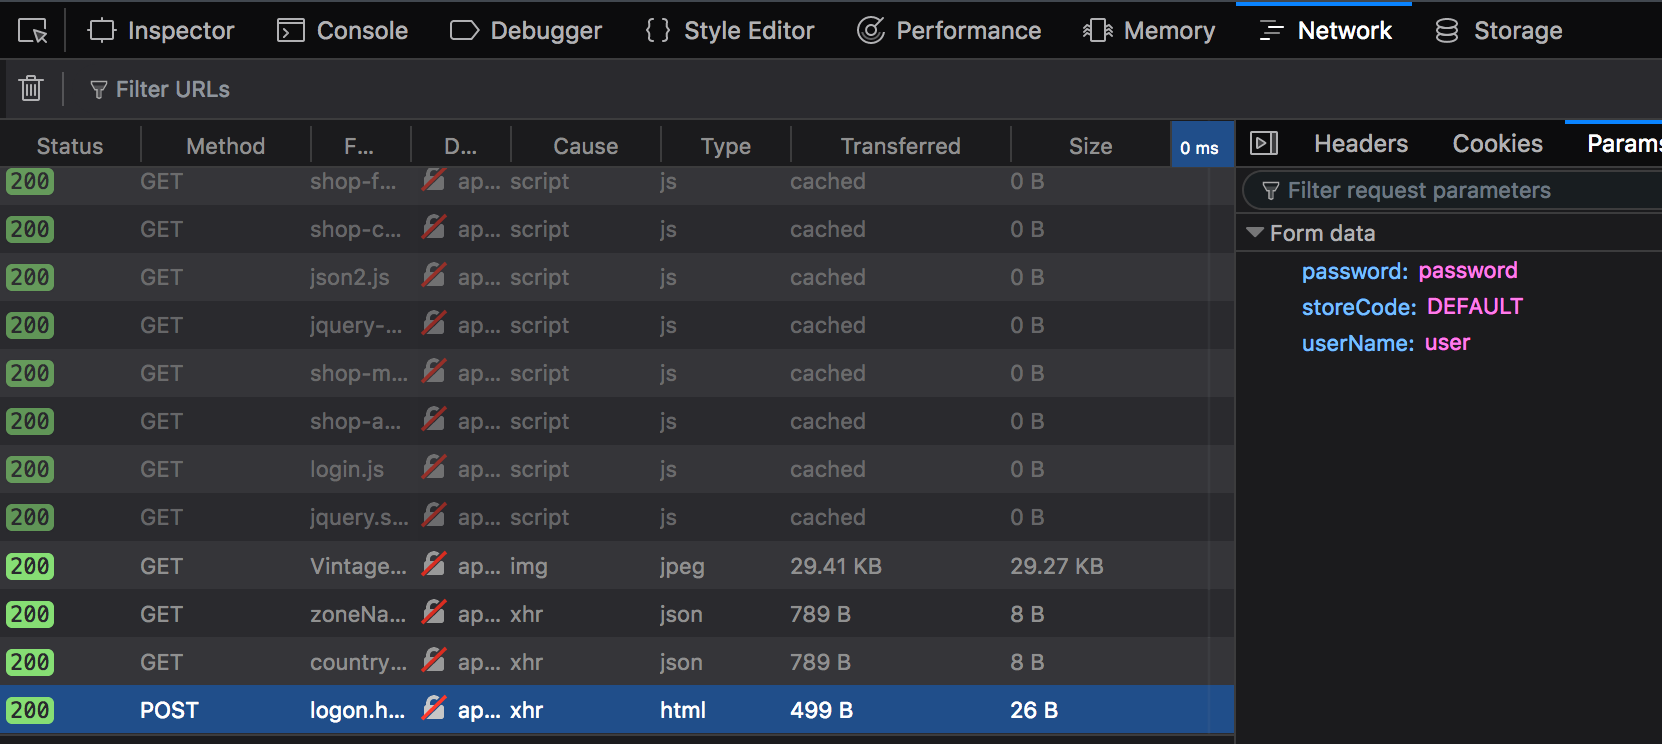Sort by Method column header
This screenshot has height=744, width=1662.
click(226, 146)
